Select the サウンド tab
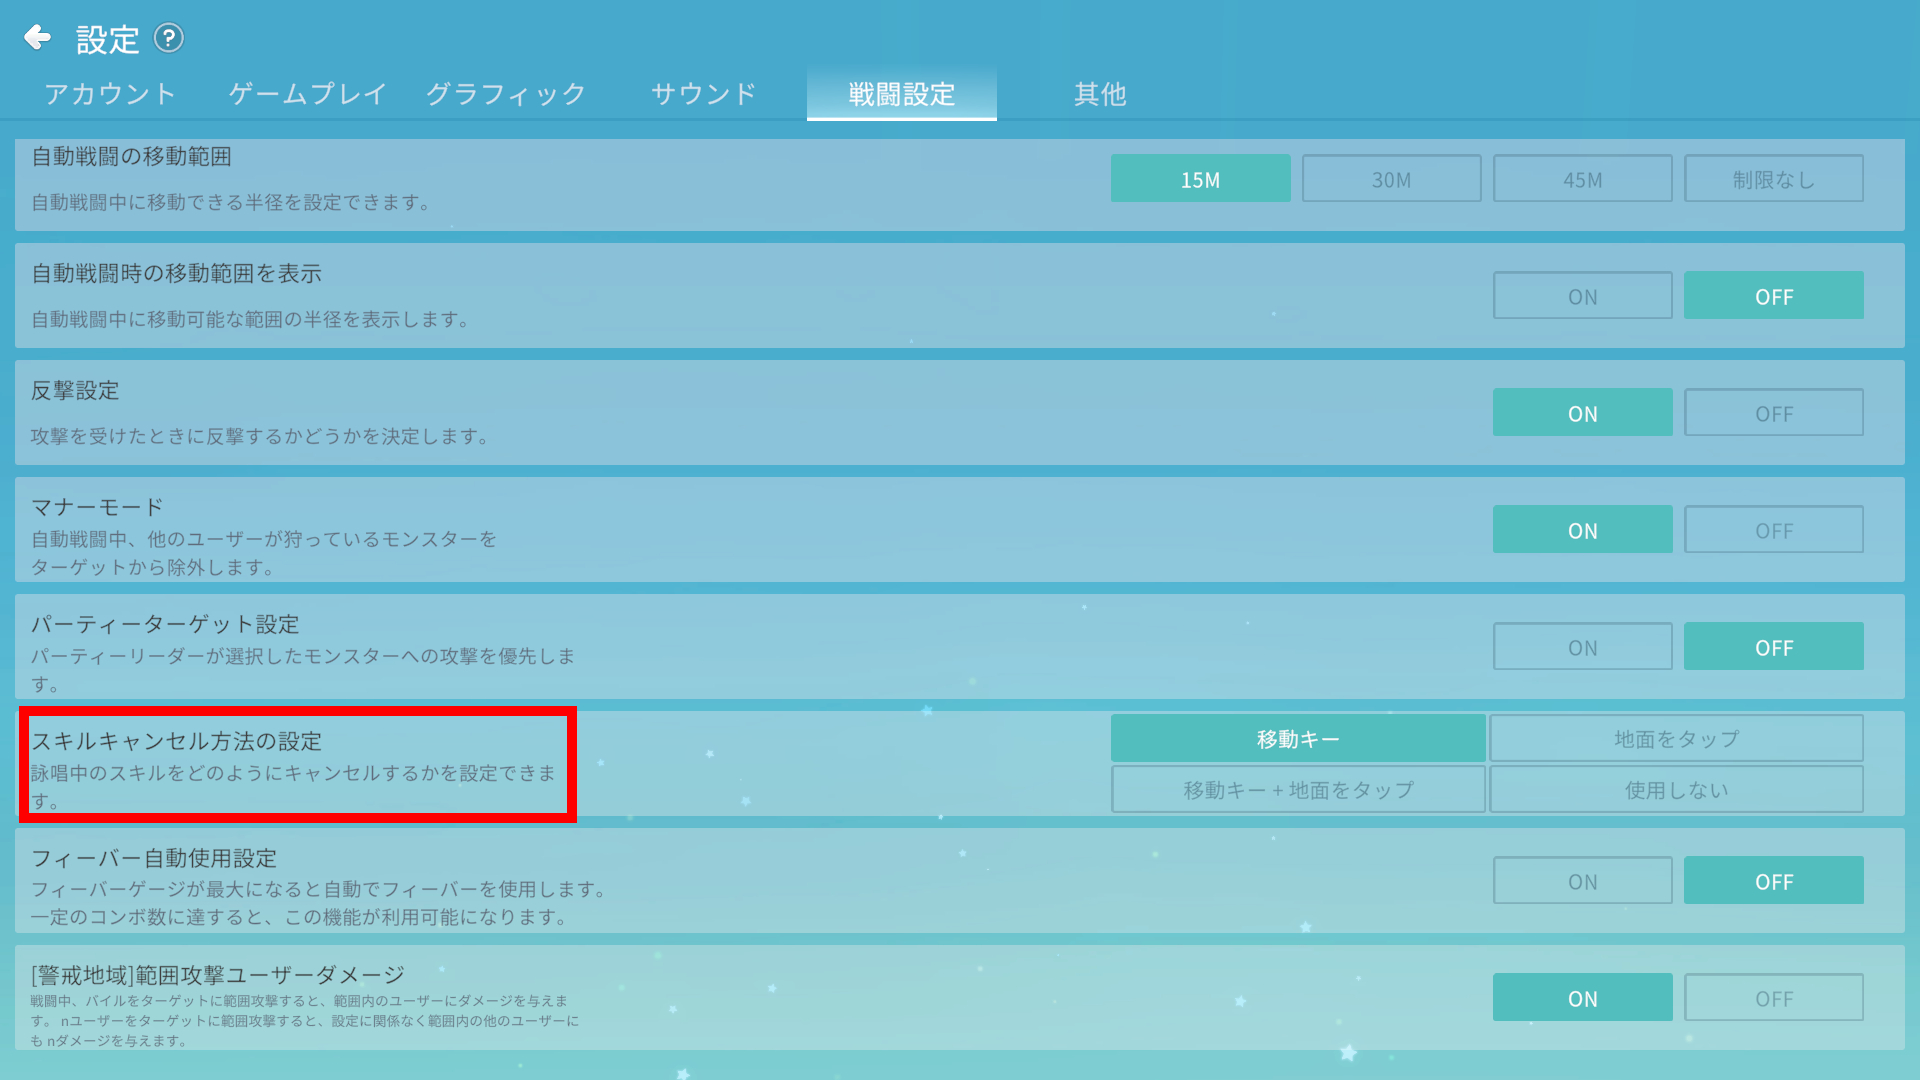The image size is (1920, 1080). pyautogui.click(x=703, y=94)
